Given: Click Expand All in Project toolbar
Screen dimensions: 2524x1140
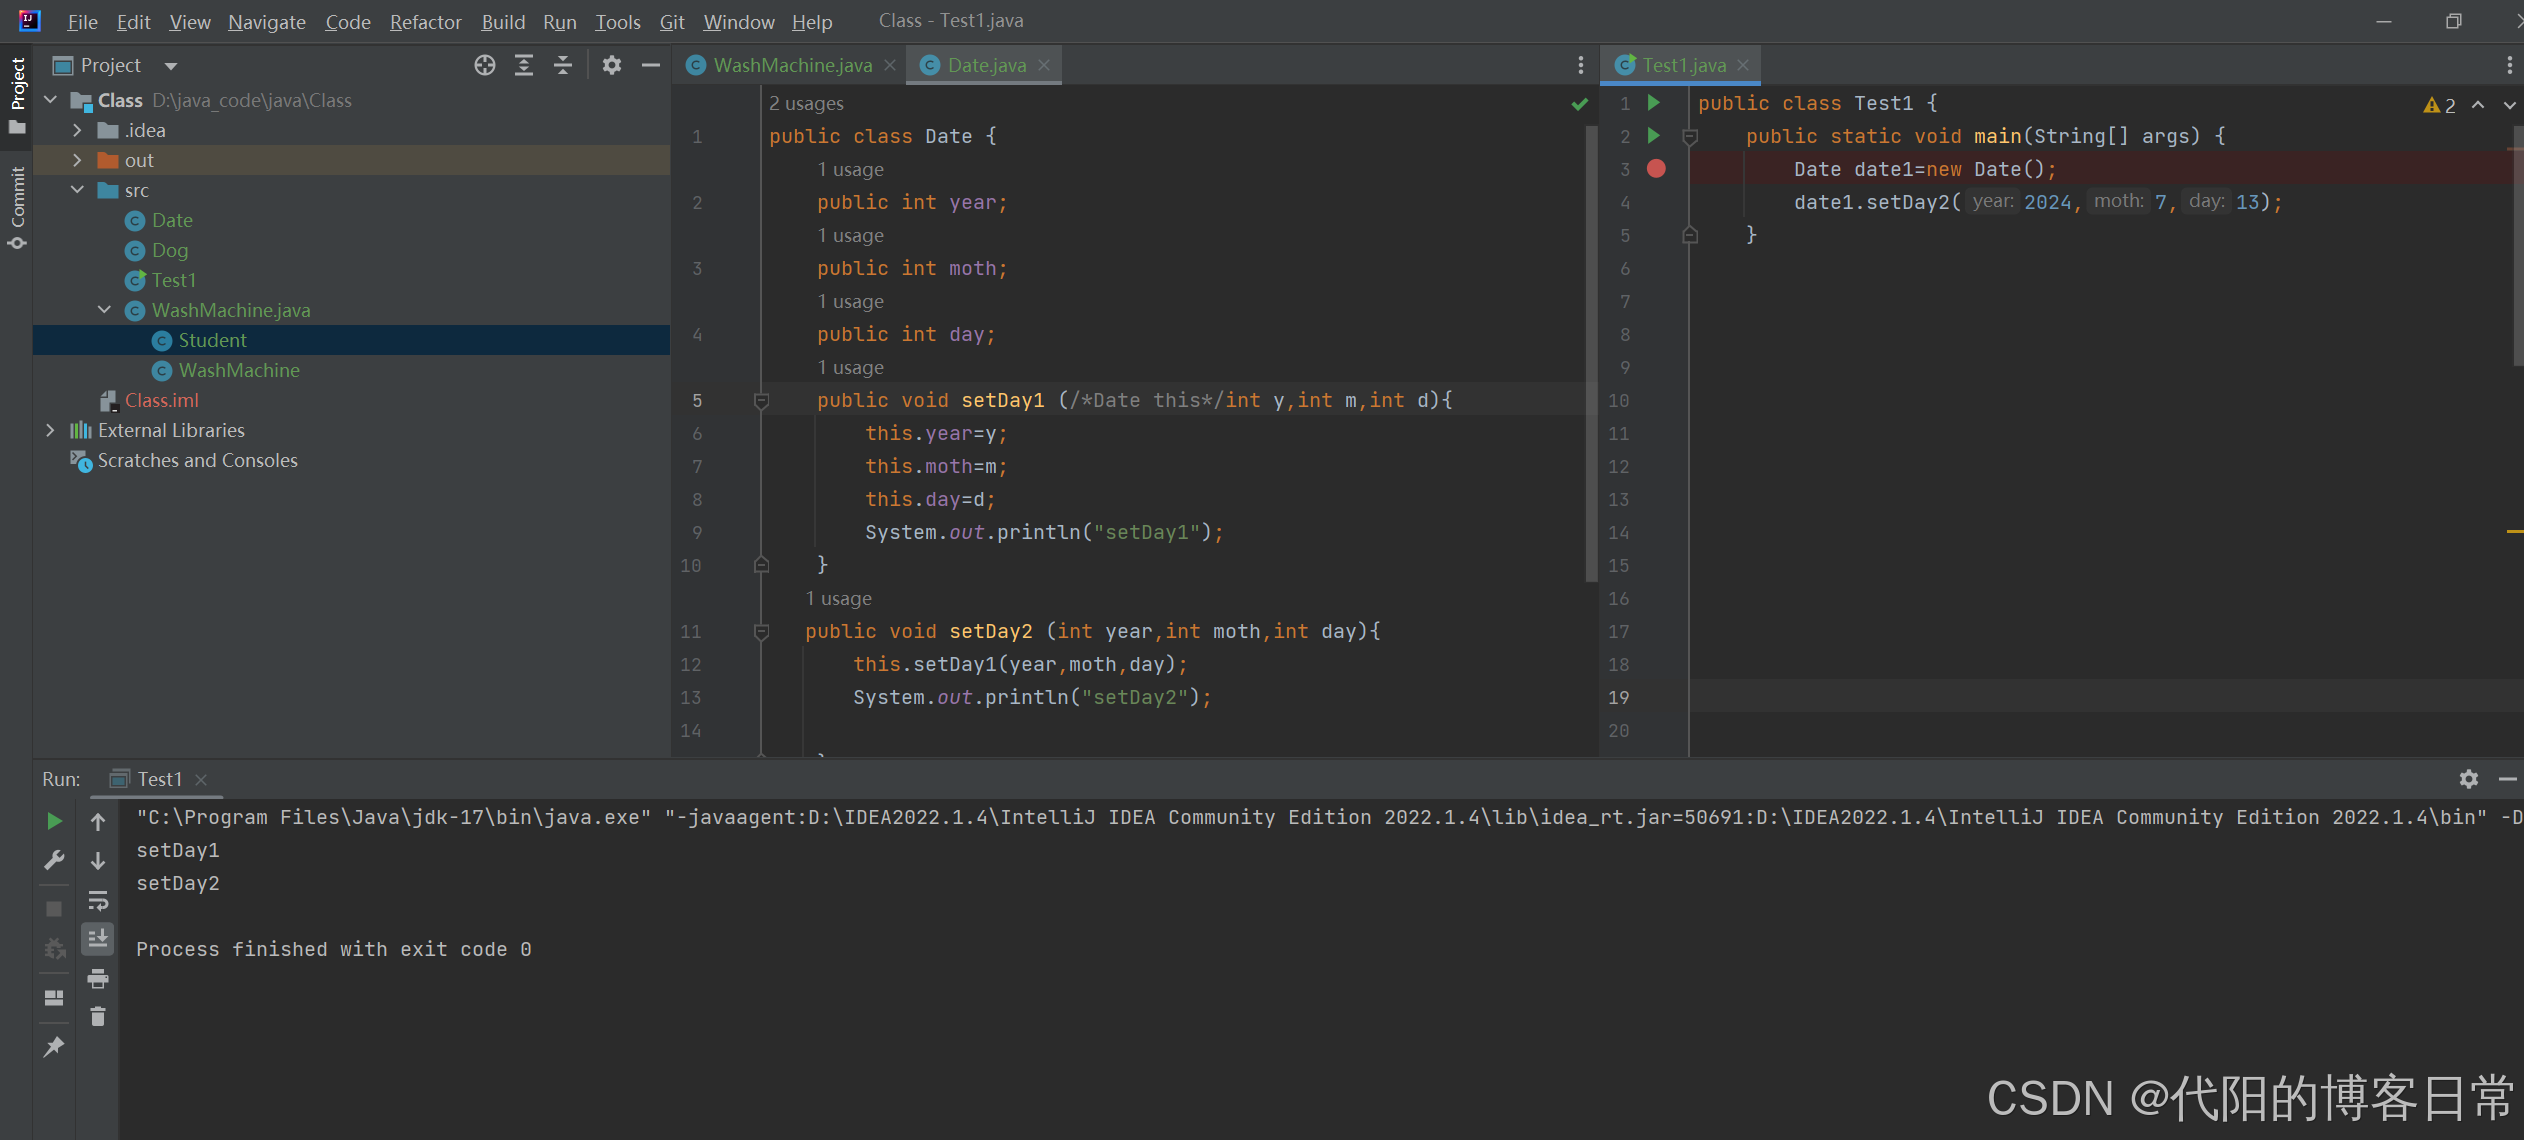Looking at the screenshot, I should coord(524,65).
